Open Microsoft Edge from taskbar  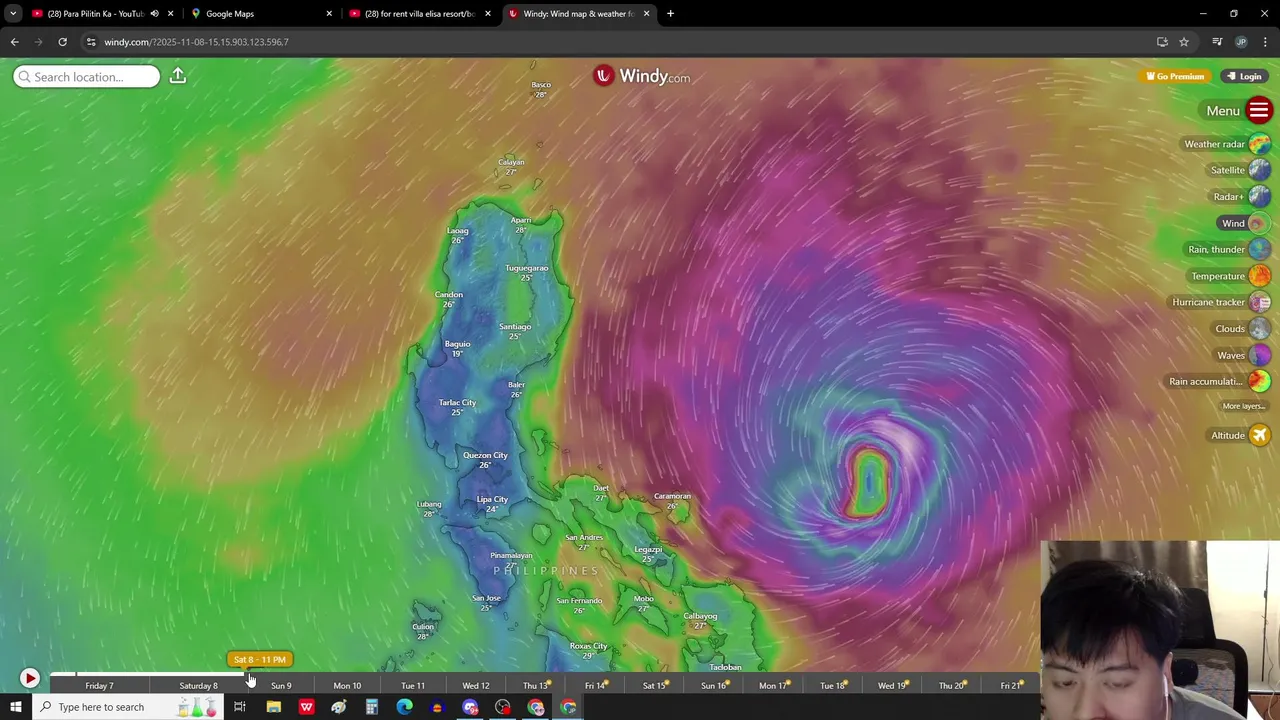point(404,707)
